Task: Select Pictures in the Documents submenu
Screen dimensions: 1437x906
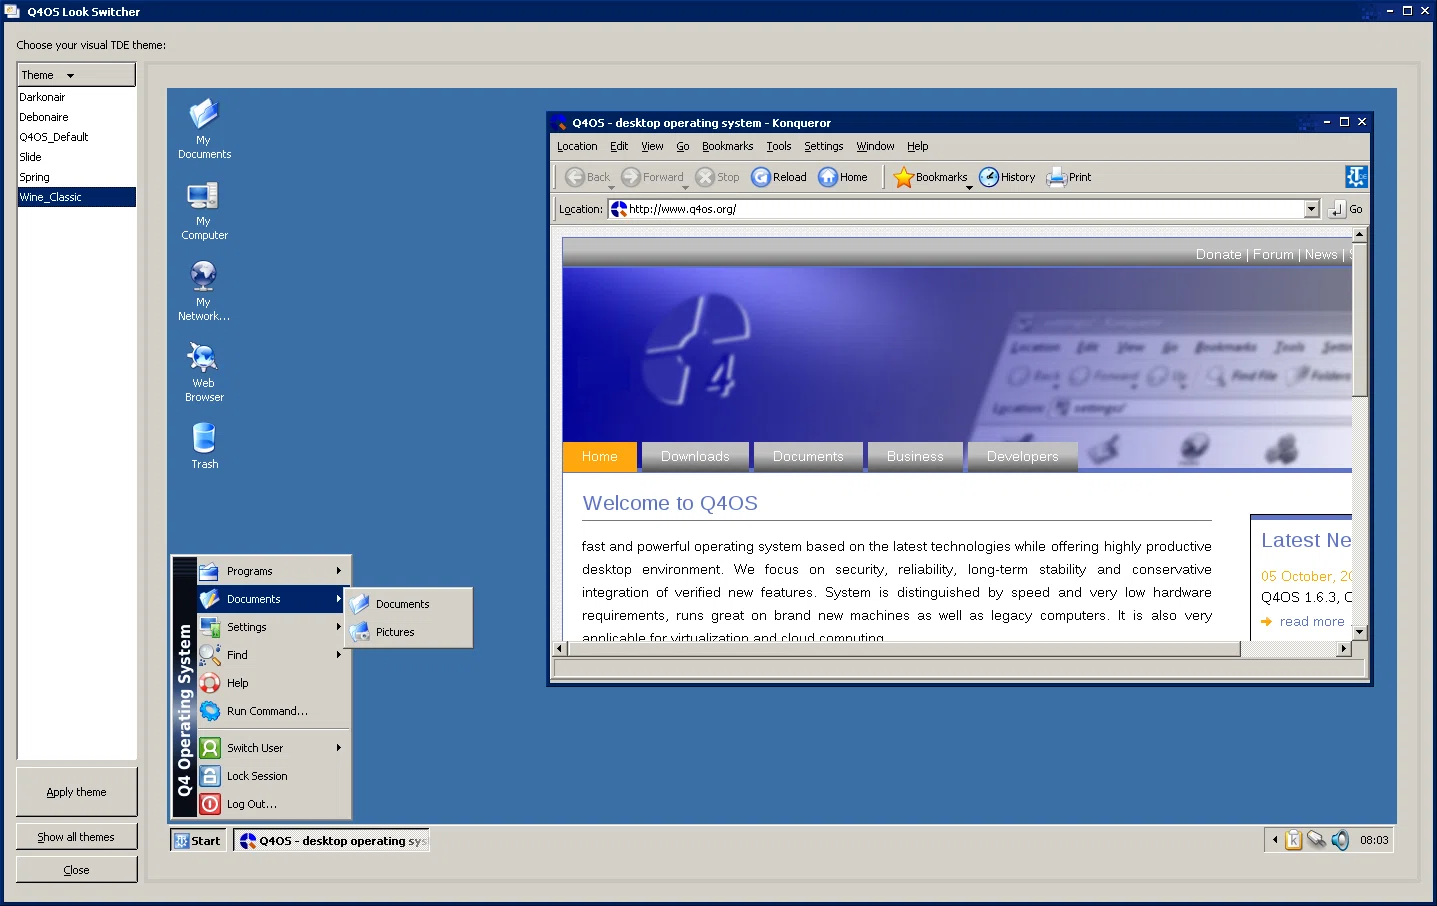Action: 409,632
